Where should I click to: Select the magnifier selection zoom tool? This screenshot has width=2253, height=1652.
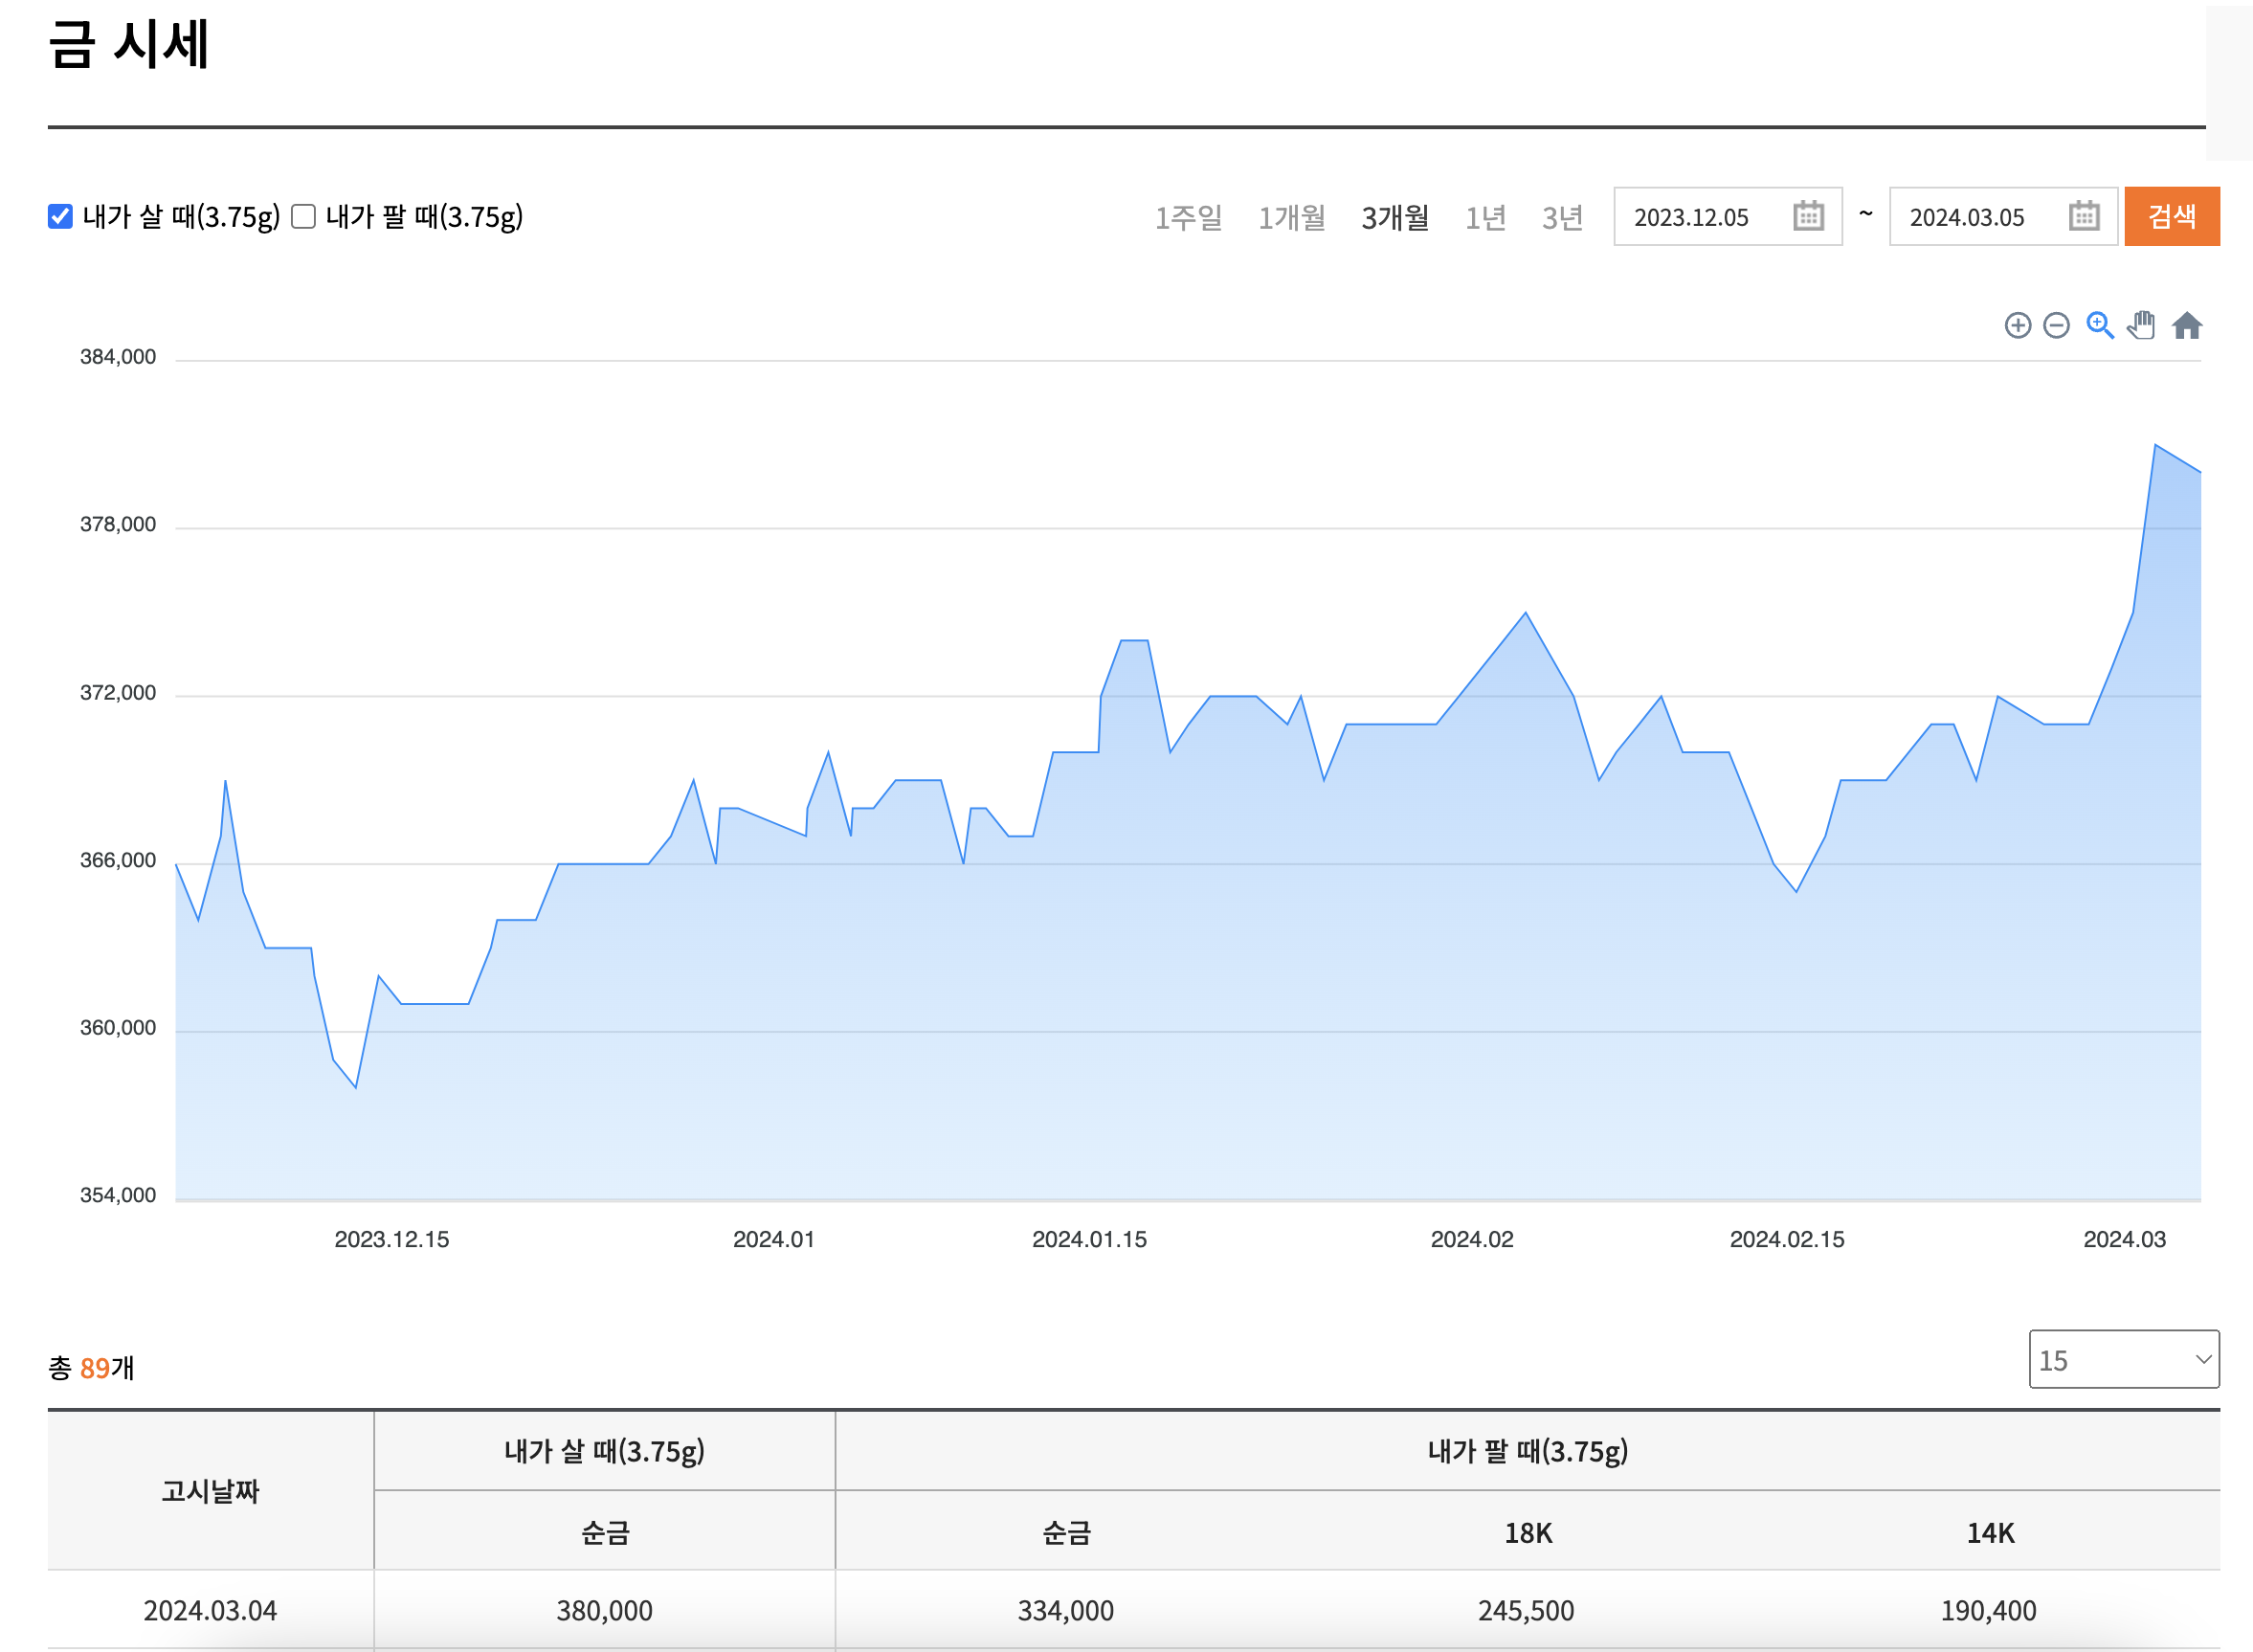pos(2099,325)
